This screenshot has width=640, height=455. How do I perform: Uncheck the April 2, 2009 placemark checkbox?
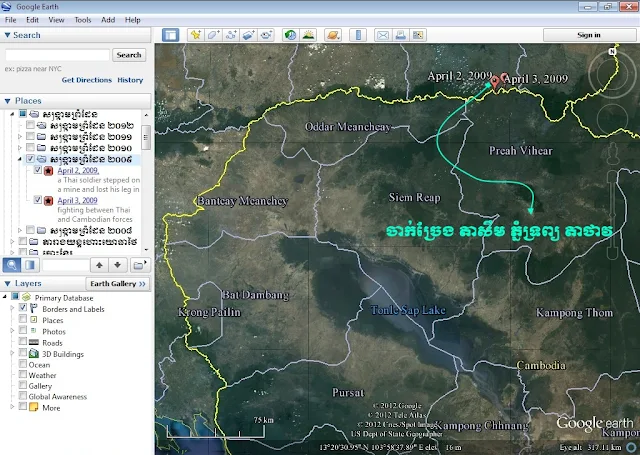click(x=38, y=170)
